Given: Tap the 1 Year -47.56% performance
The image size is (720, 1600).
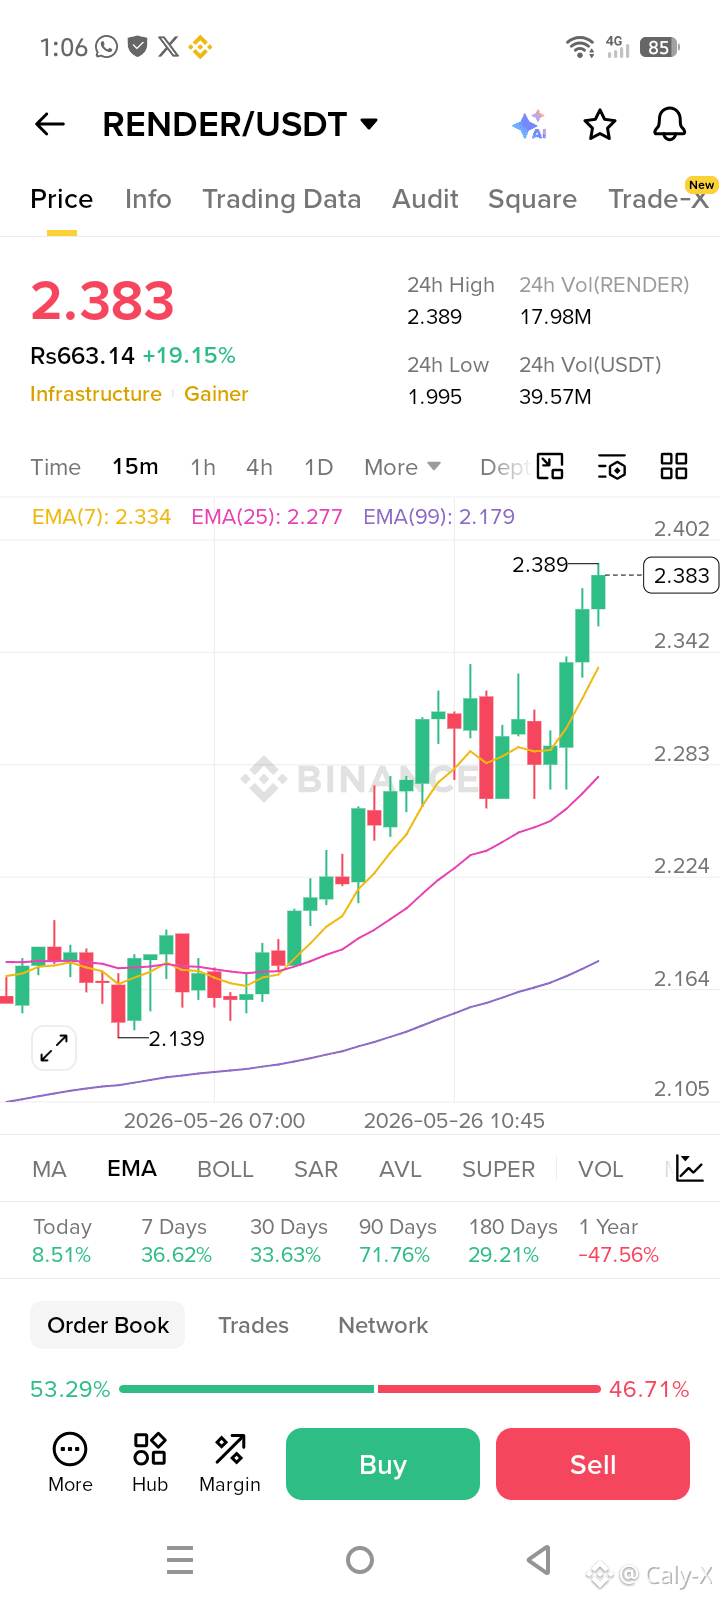Looking at the screenshot, I should point(618,1241).
